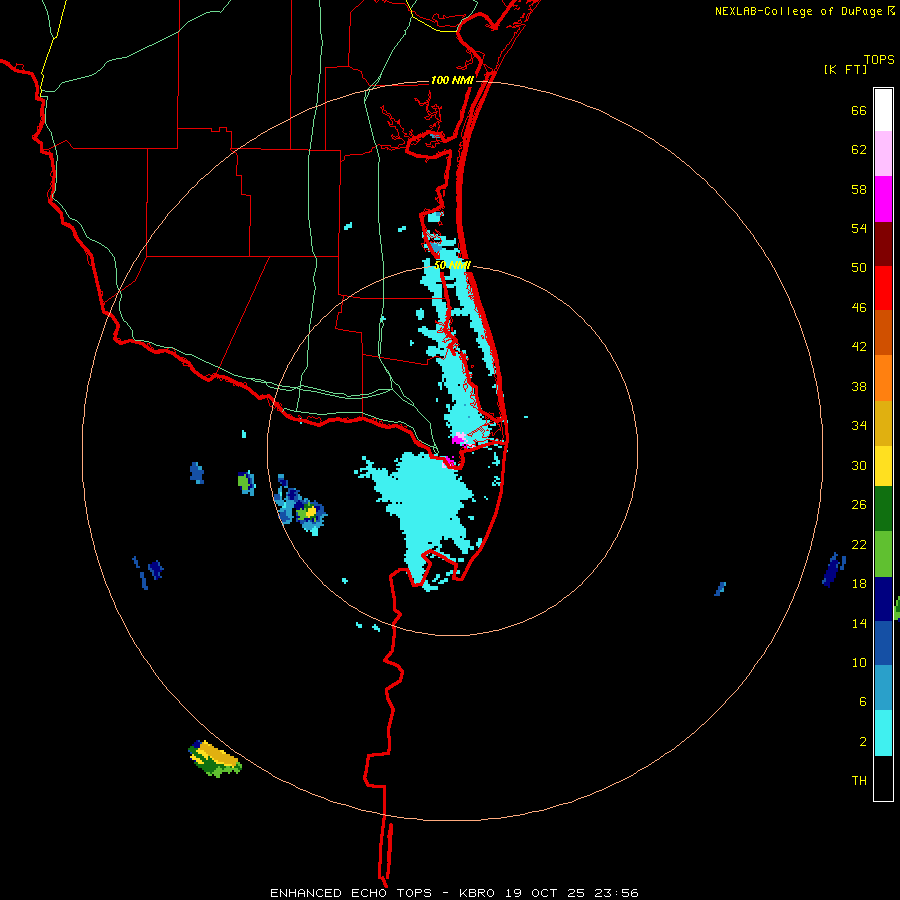Screen dimensions: 900x900
Task: Click the gold 34-38 kft legend swatch
Action: [883, 423]
